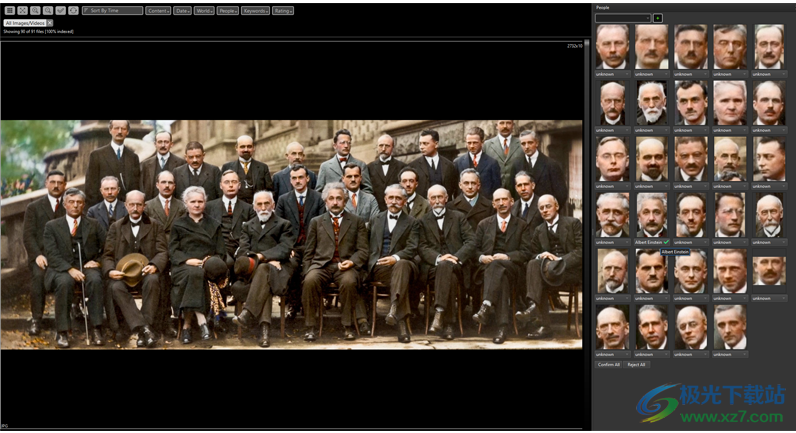Click the 'Showing 90 of 91 files' status text
The width and height of the screenshot is (796, 433).
tap(39, 31)
